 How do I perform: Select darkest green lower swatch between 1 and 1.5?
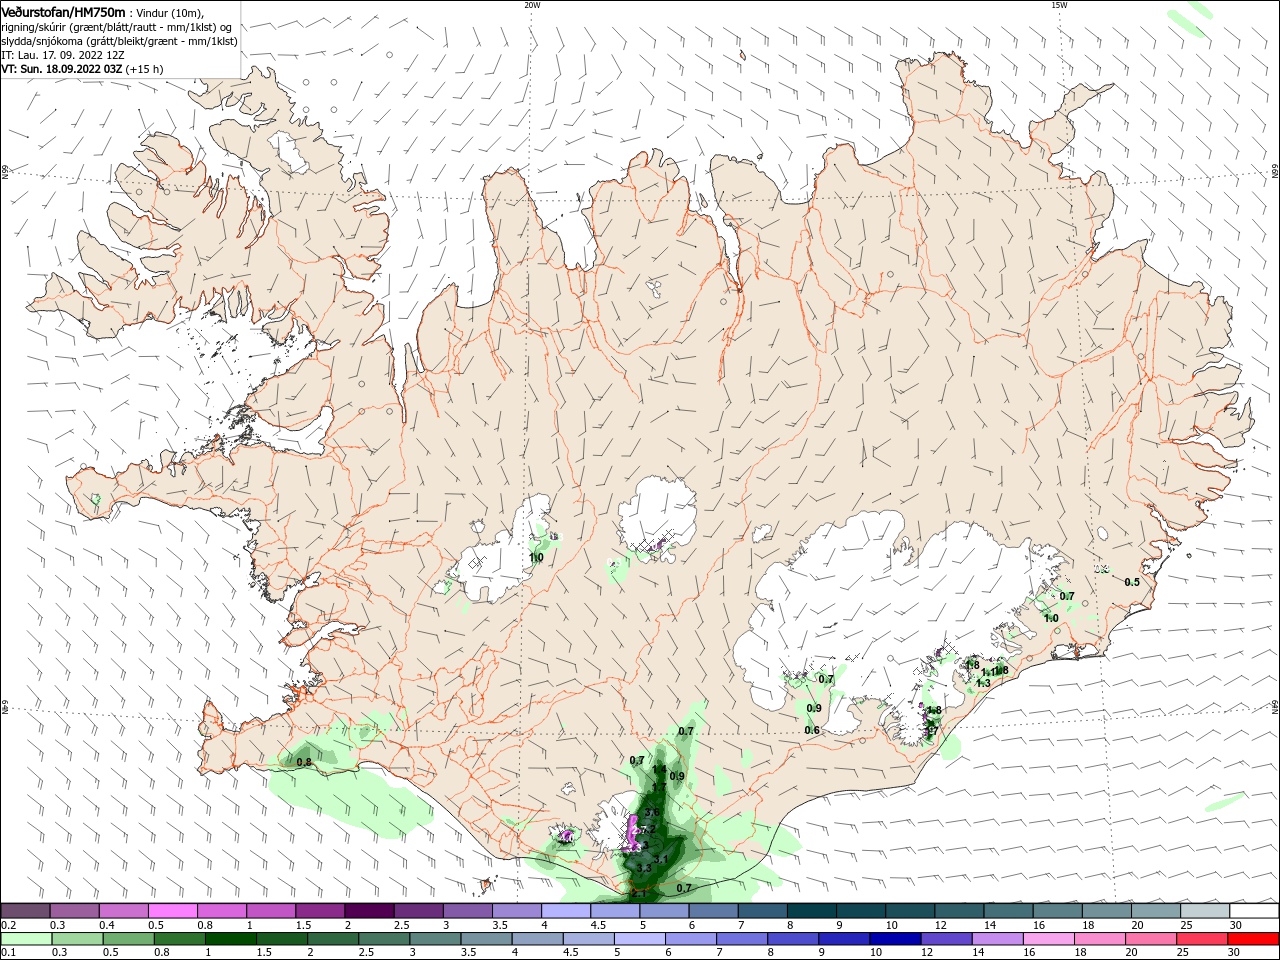pyautogui.click(x=230, y=939)
